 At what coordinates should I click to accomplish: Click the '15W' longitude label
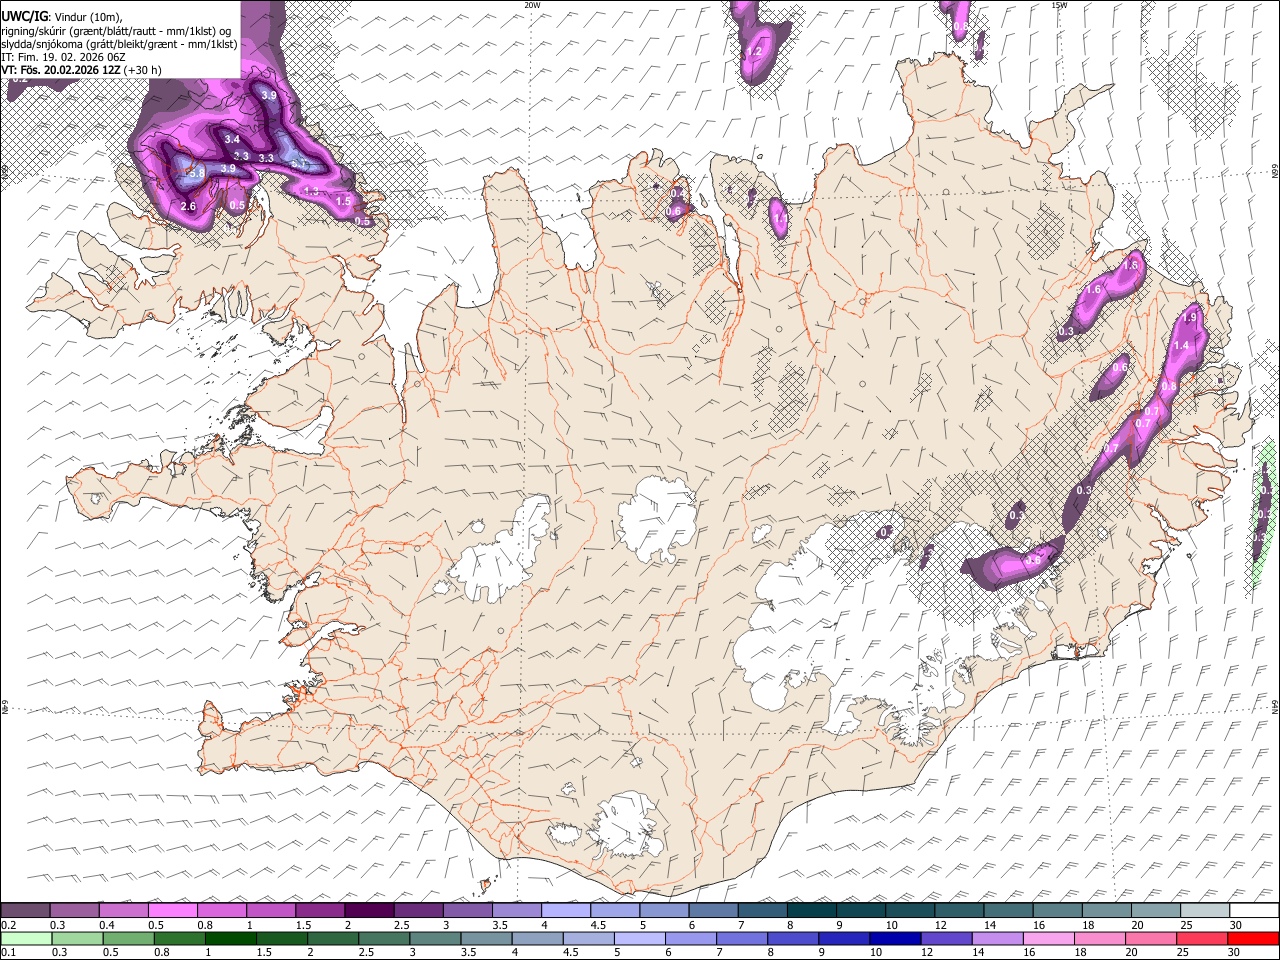[x=1059, y=5]
